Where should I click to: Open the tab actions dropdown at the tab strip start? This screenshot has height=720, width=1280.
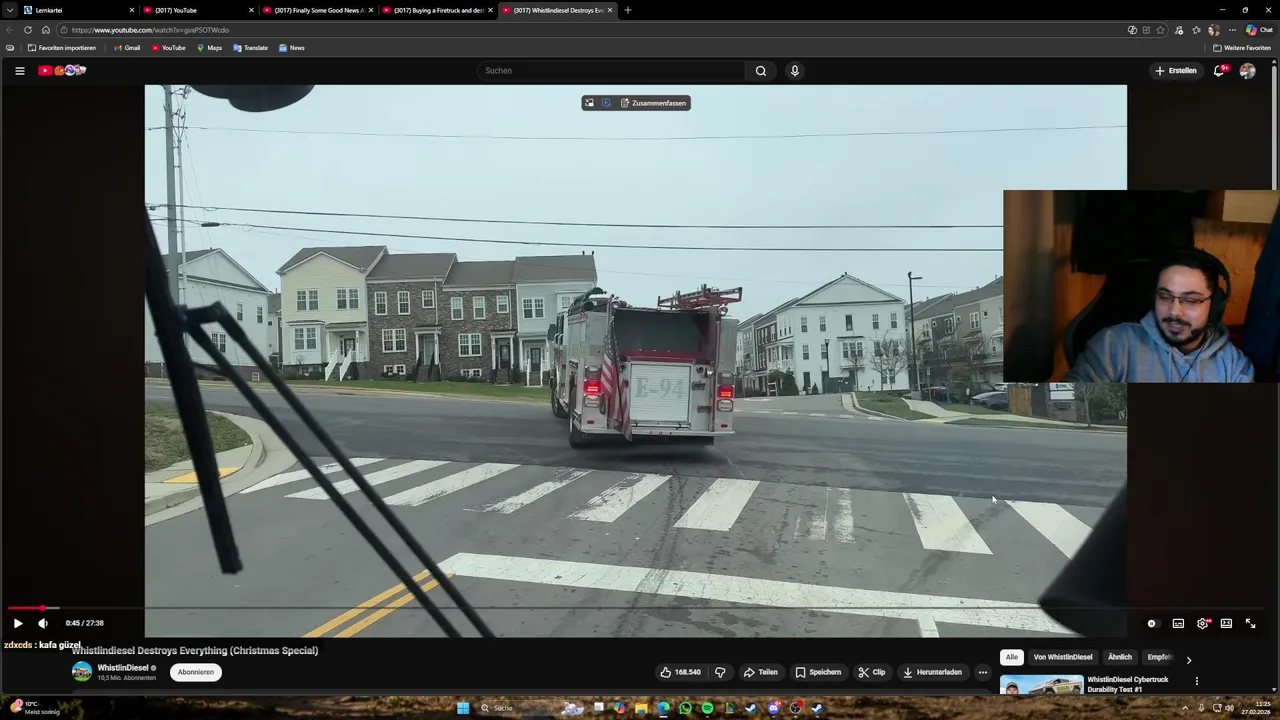(x=9, y=10)
